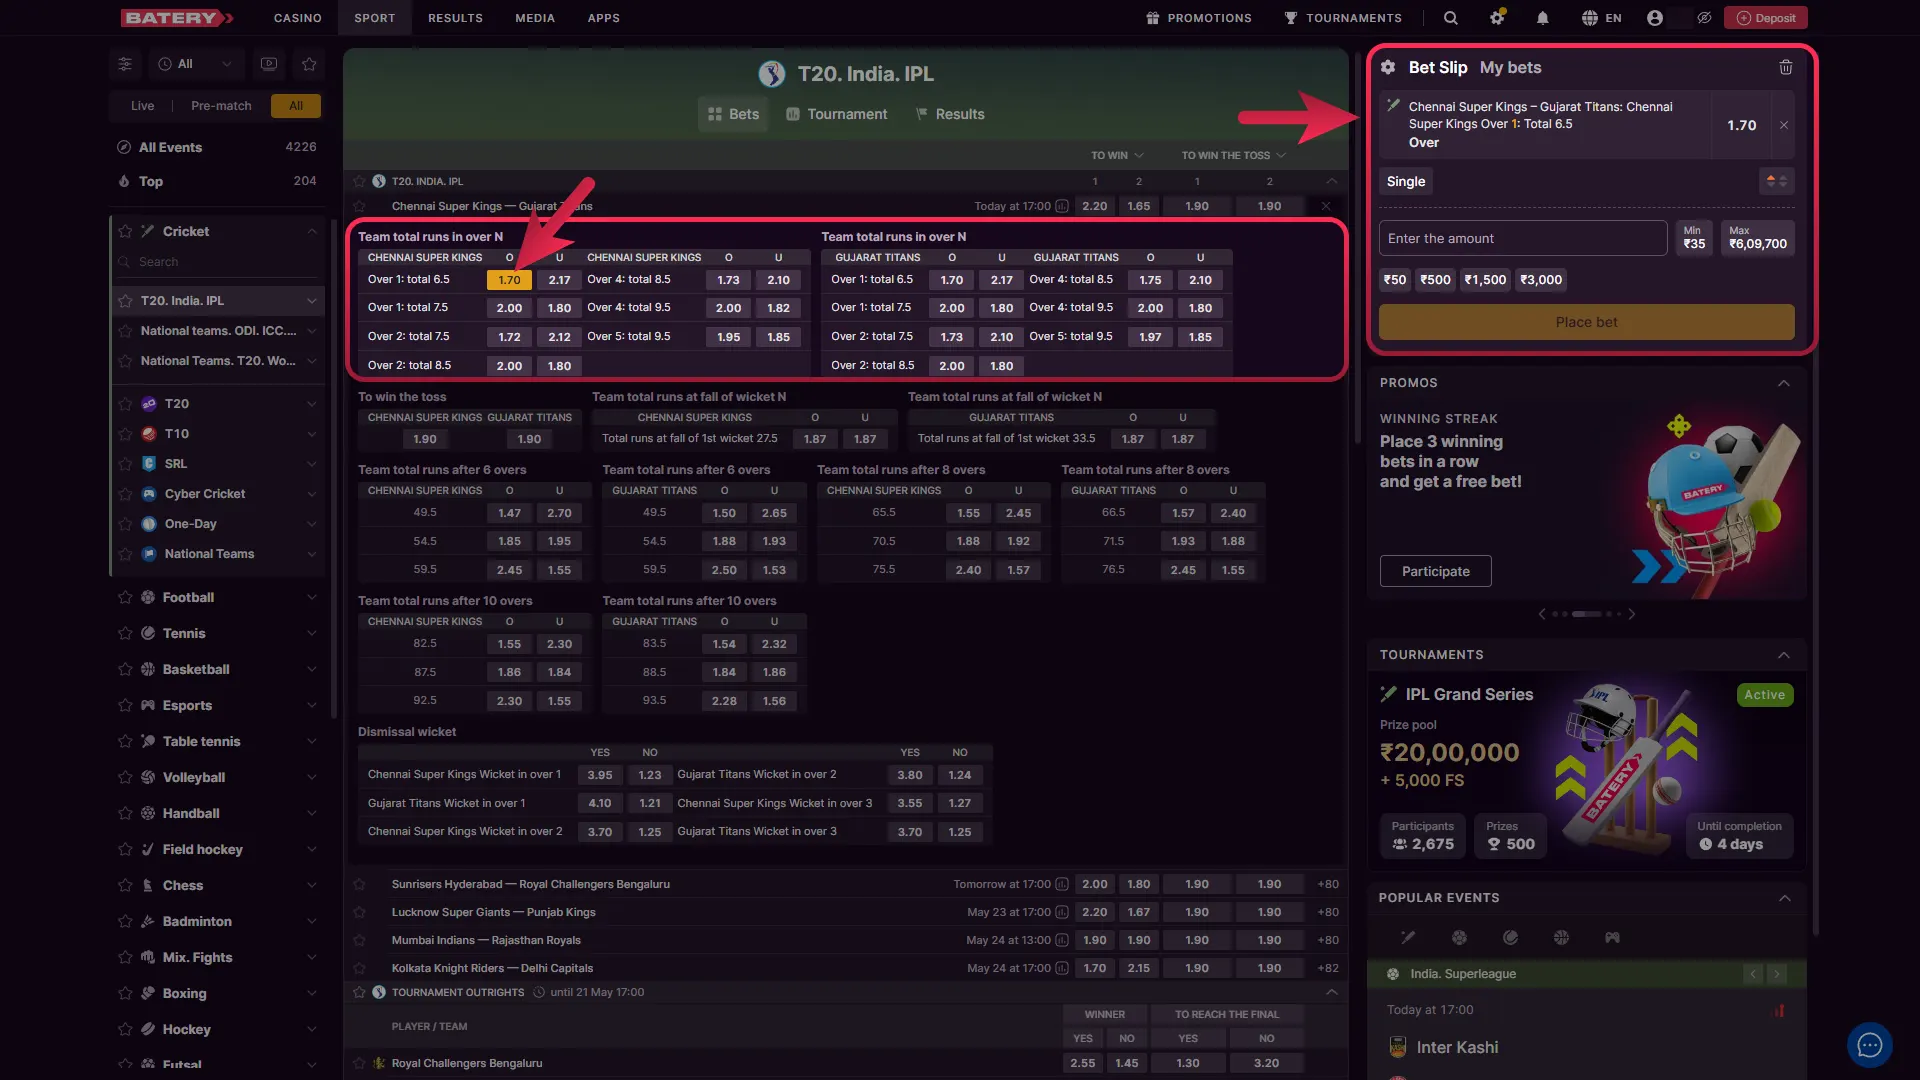Viewport: 1920px width, 1080px height.
Task: Favorite Lucknow Super Giants match star
Action: click(359, 912)
